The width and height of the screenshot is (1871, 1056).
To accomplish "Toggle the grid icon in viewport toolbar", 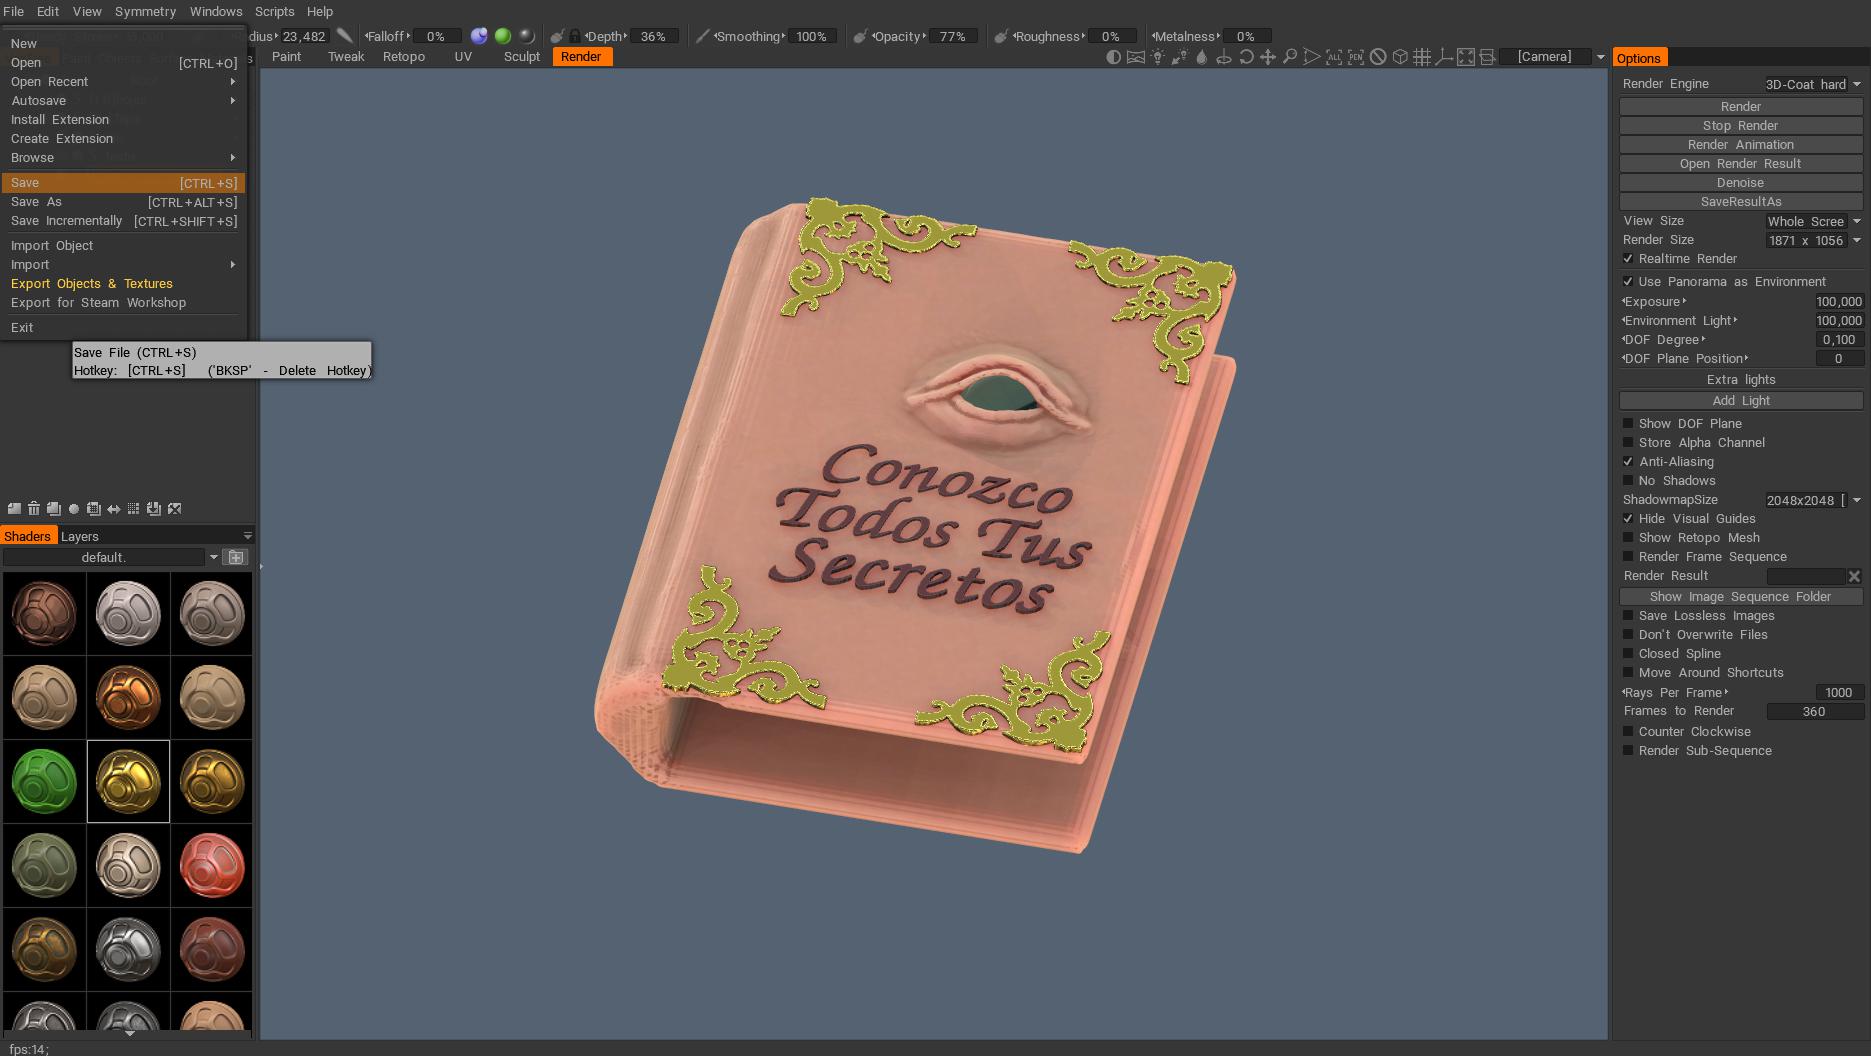I will [1421, 57].
